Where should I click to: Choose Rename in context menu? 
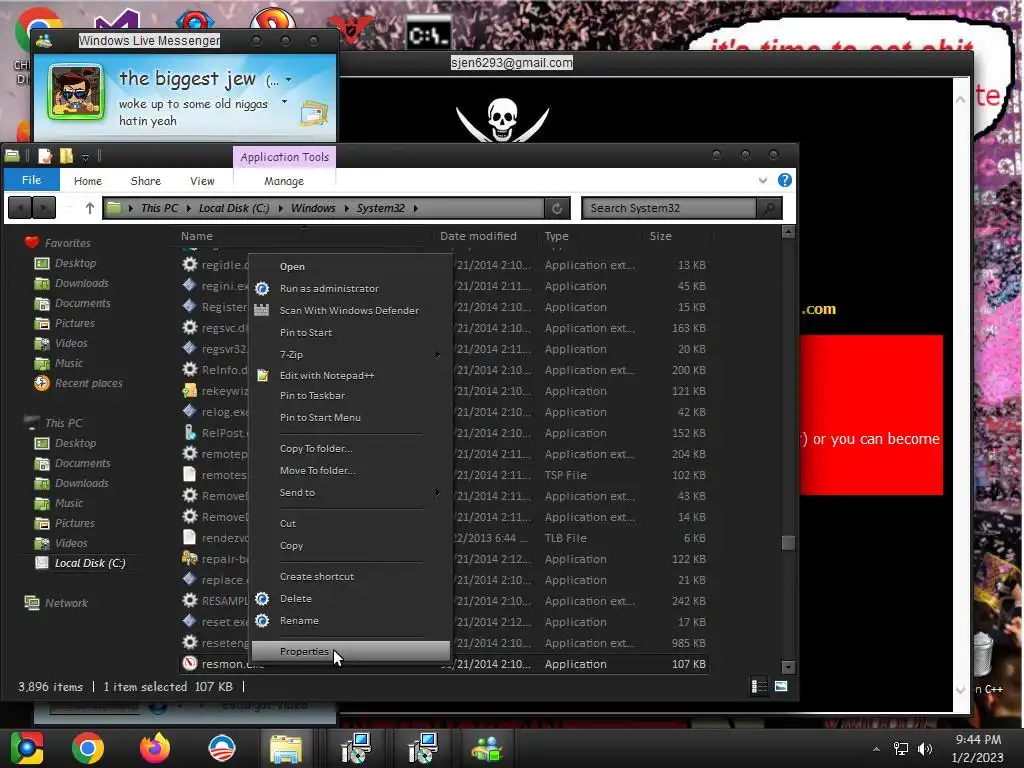coord(299,620)
